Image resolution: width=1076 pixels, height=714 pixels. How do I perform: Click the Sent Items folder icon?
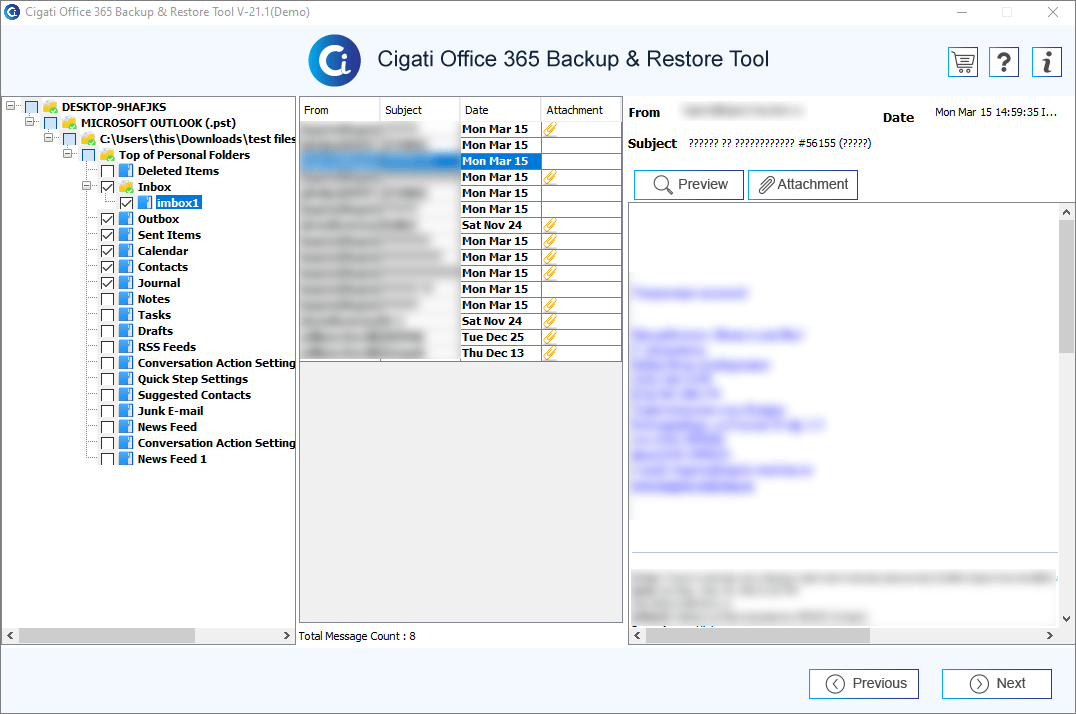(126, 235)
